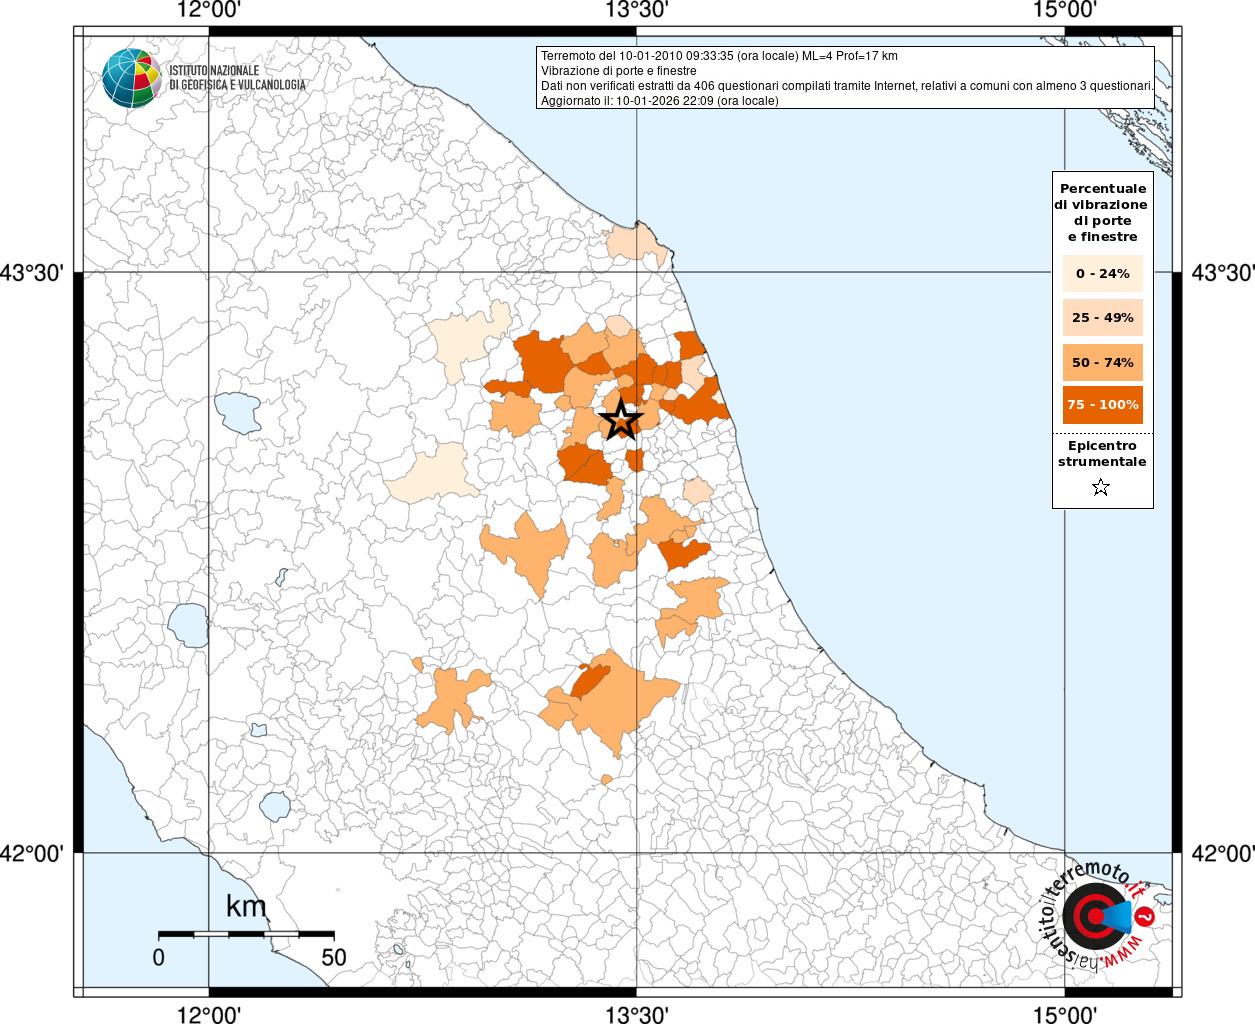Click the 'Aggiornato il' update timestamp line
The image size is (1255, 1024).
tap(659, 100)
